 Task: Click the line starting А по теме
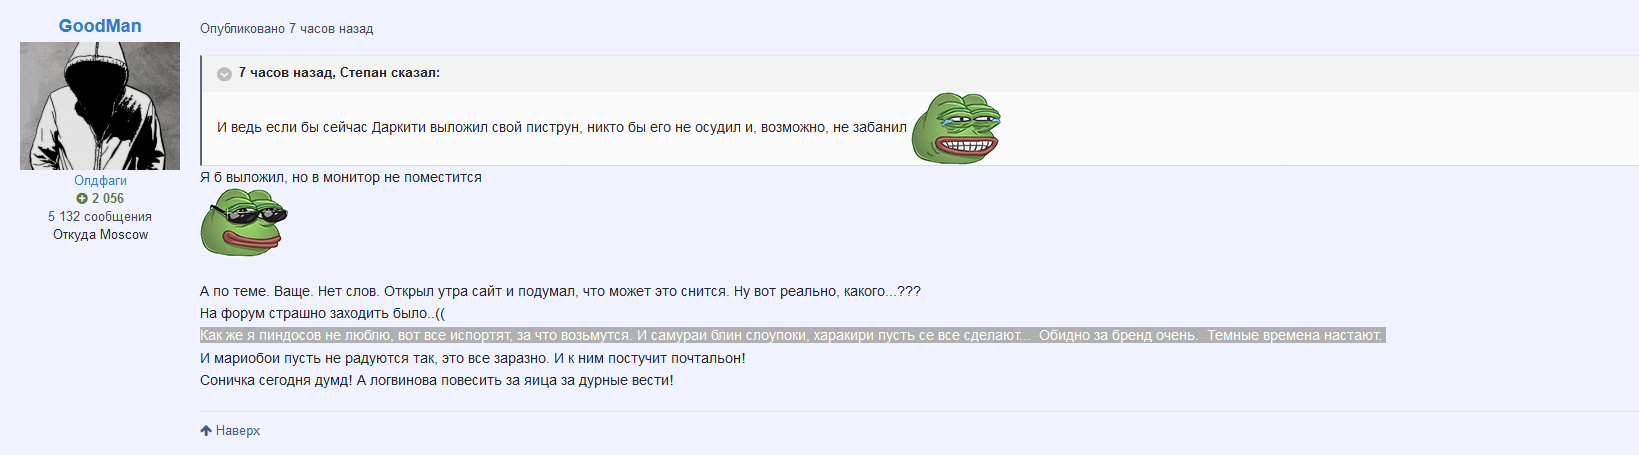[x=560, y=292]
